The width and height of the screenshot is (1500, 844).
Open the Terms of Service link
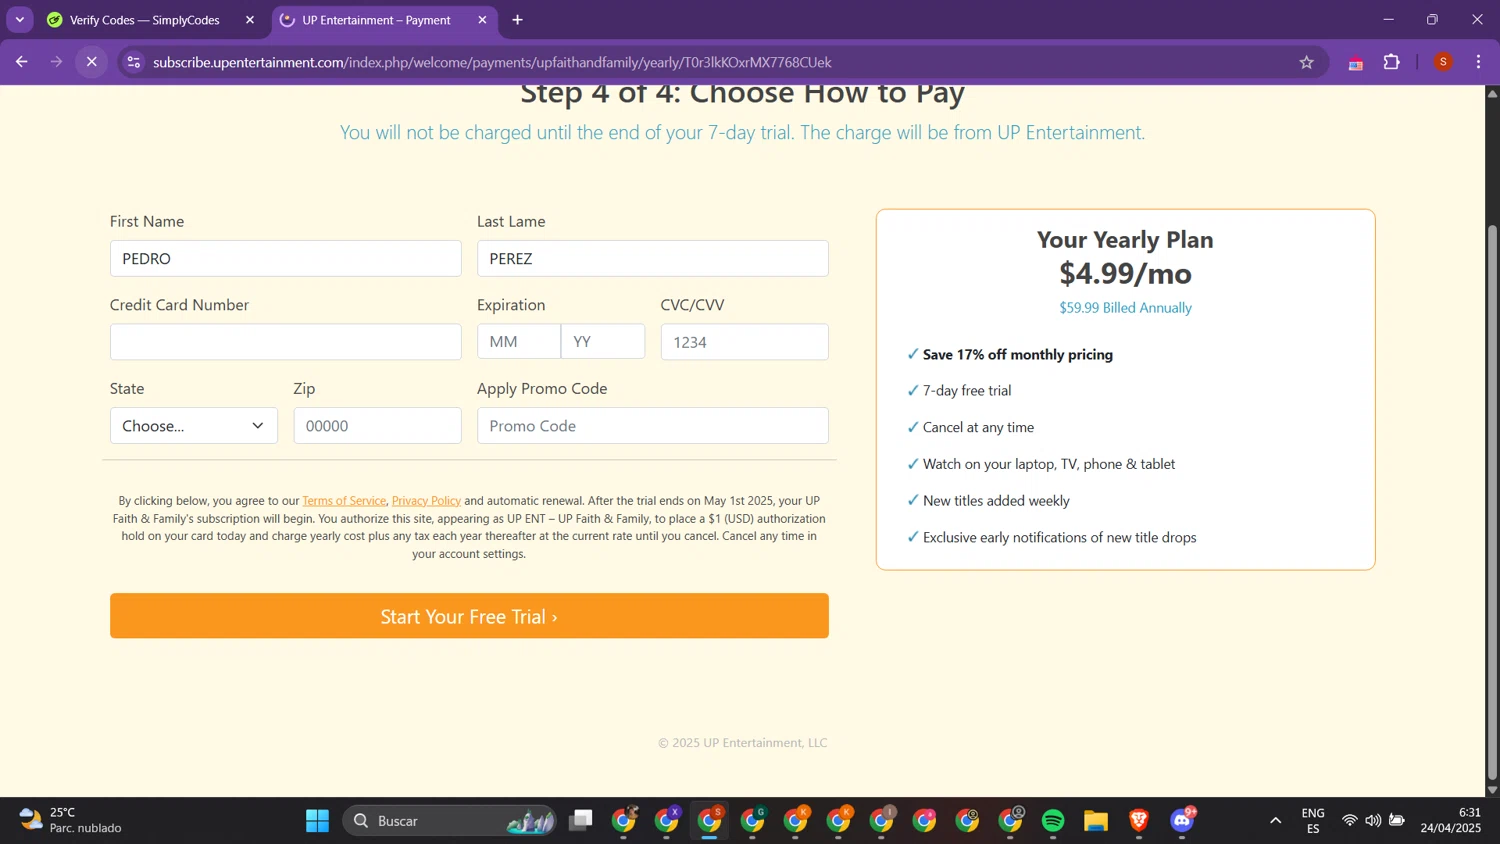coord(344,501)
